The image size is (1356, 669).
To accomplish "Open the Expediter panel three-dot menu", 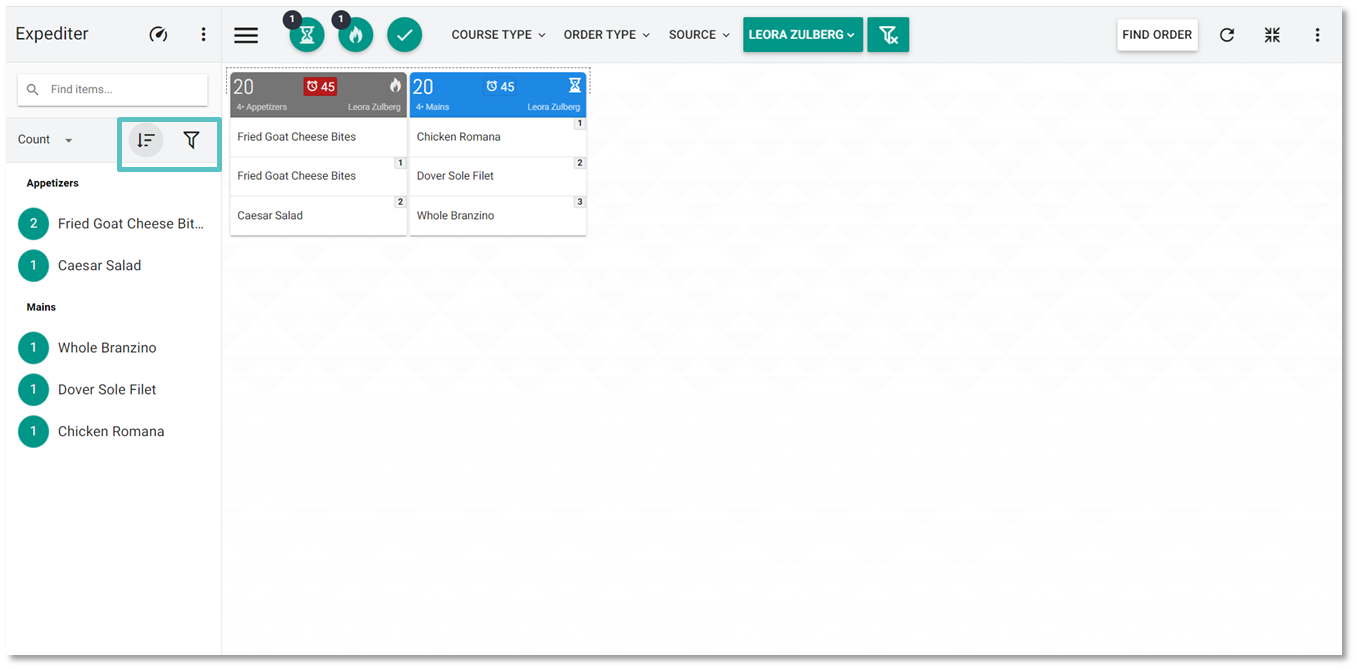I will pyautogui.click(x=203, y=34).
